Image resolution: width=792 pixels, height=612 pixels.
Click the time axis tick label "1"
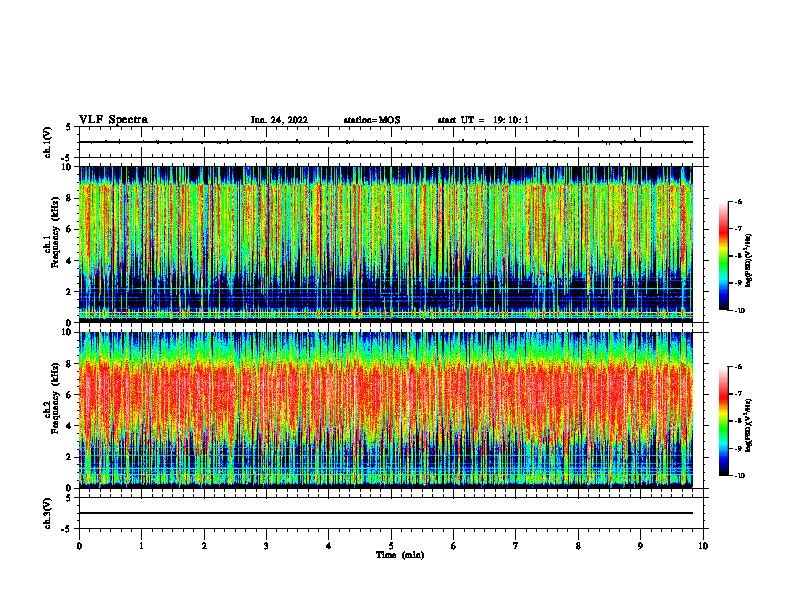[141, 546]
